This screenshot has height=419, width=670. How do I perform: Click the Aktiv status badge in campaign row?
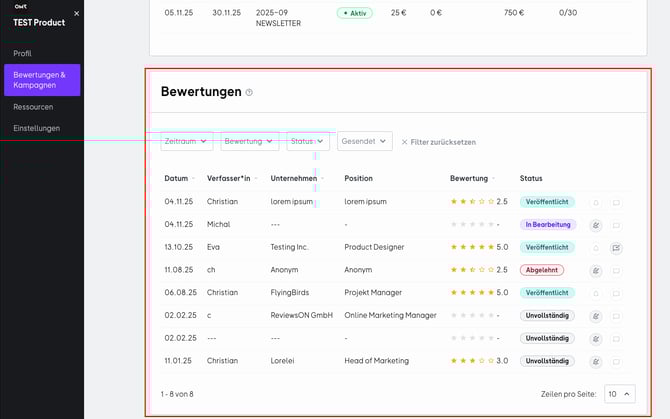355,13
